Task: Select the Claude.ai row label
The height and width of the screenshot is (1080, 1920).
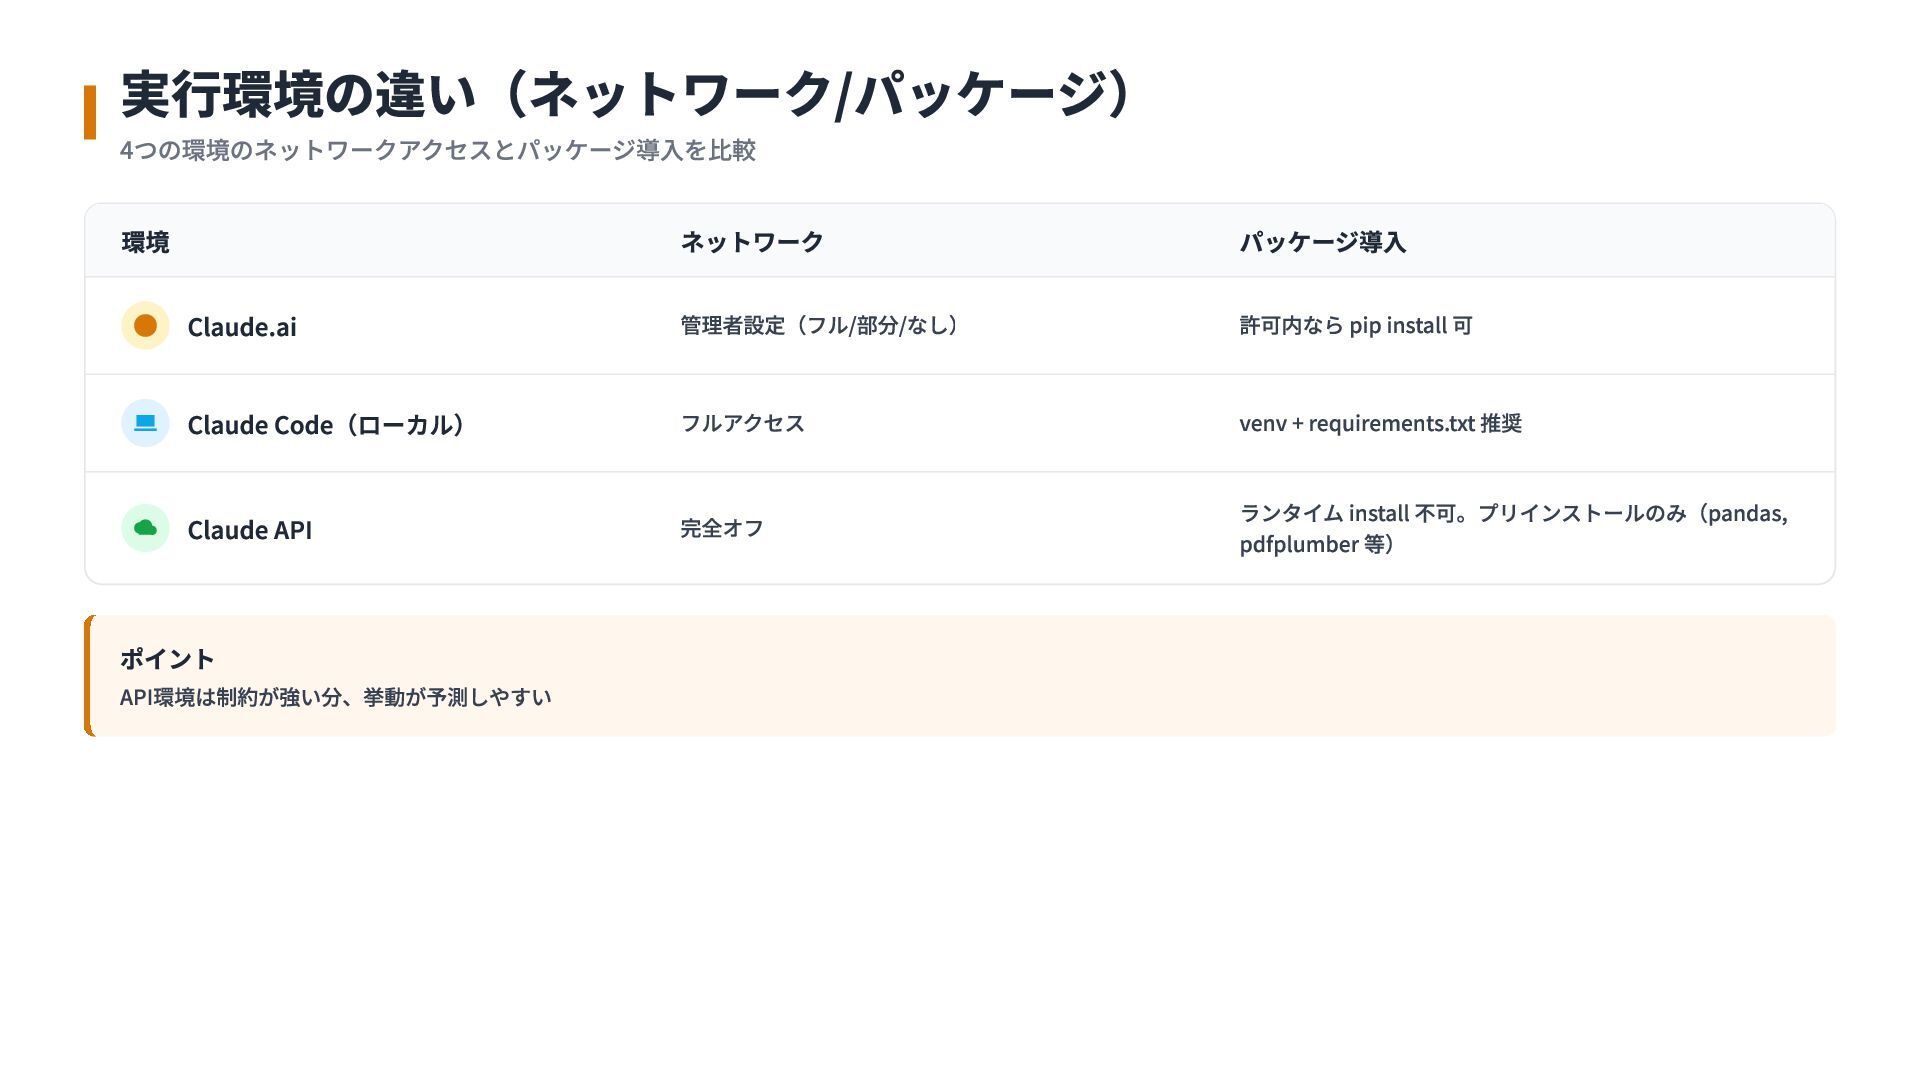Action: tap(242, 327)
